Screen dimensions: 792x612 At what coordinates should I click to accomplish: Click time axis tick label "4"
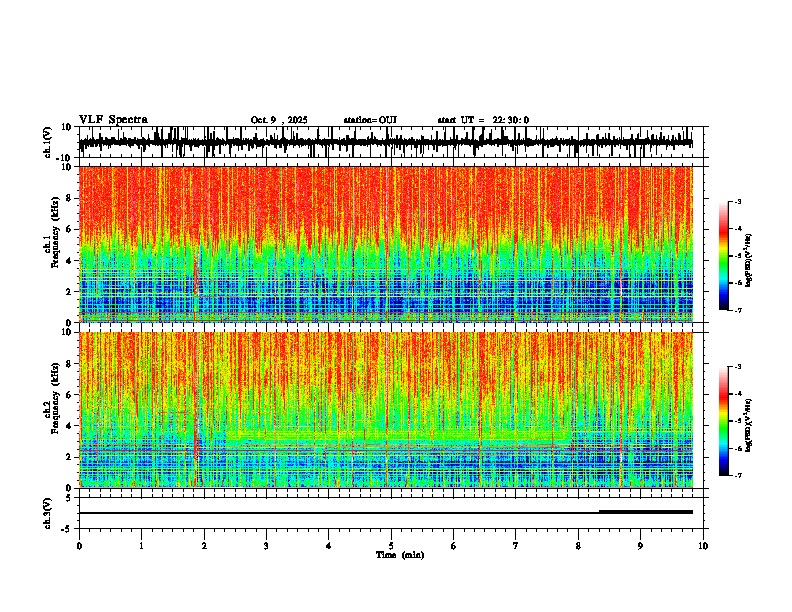point(329,546)
